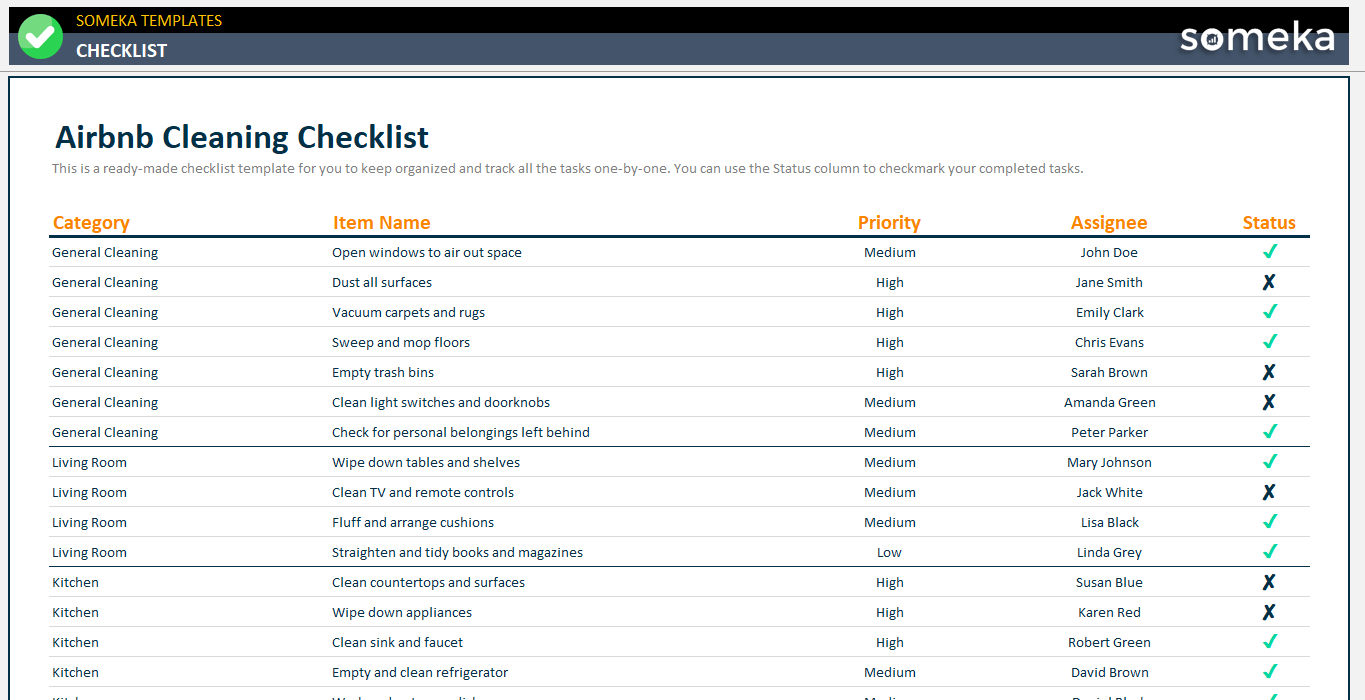Select 'Wipe down tables and shelves' cell

[x=426, y=463]
